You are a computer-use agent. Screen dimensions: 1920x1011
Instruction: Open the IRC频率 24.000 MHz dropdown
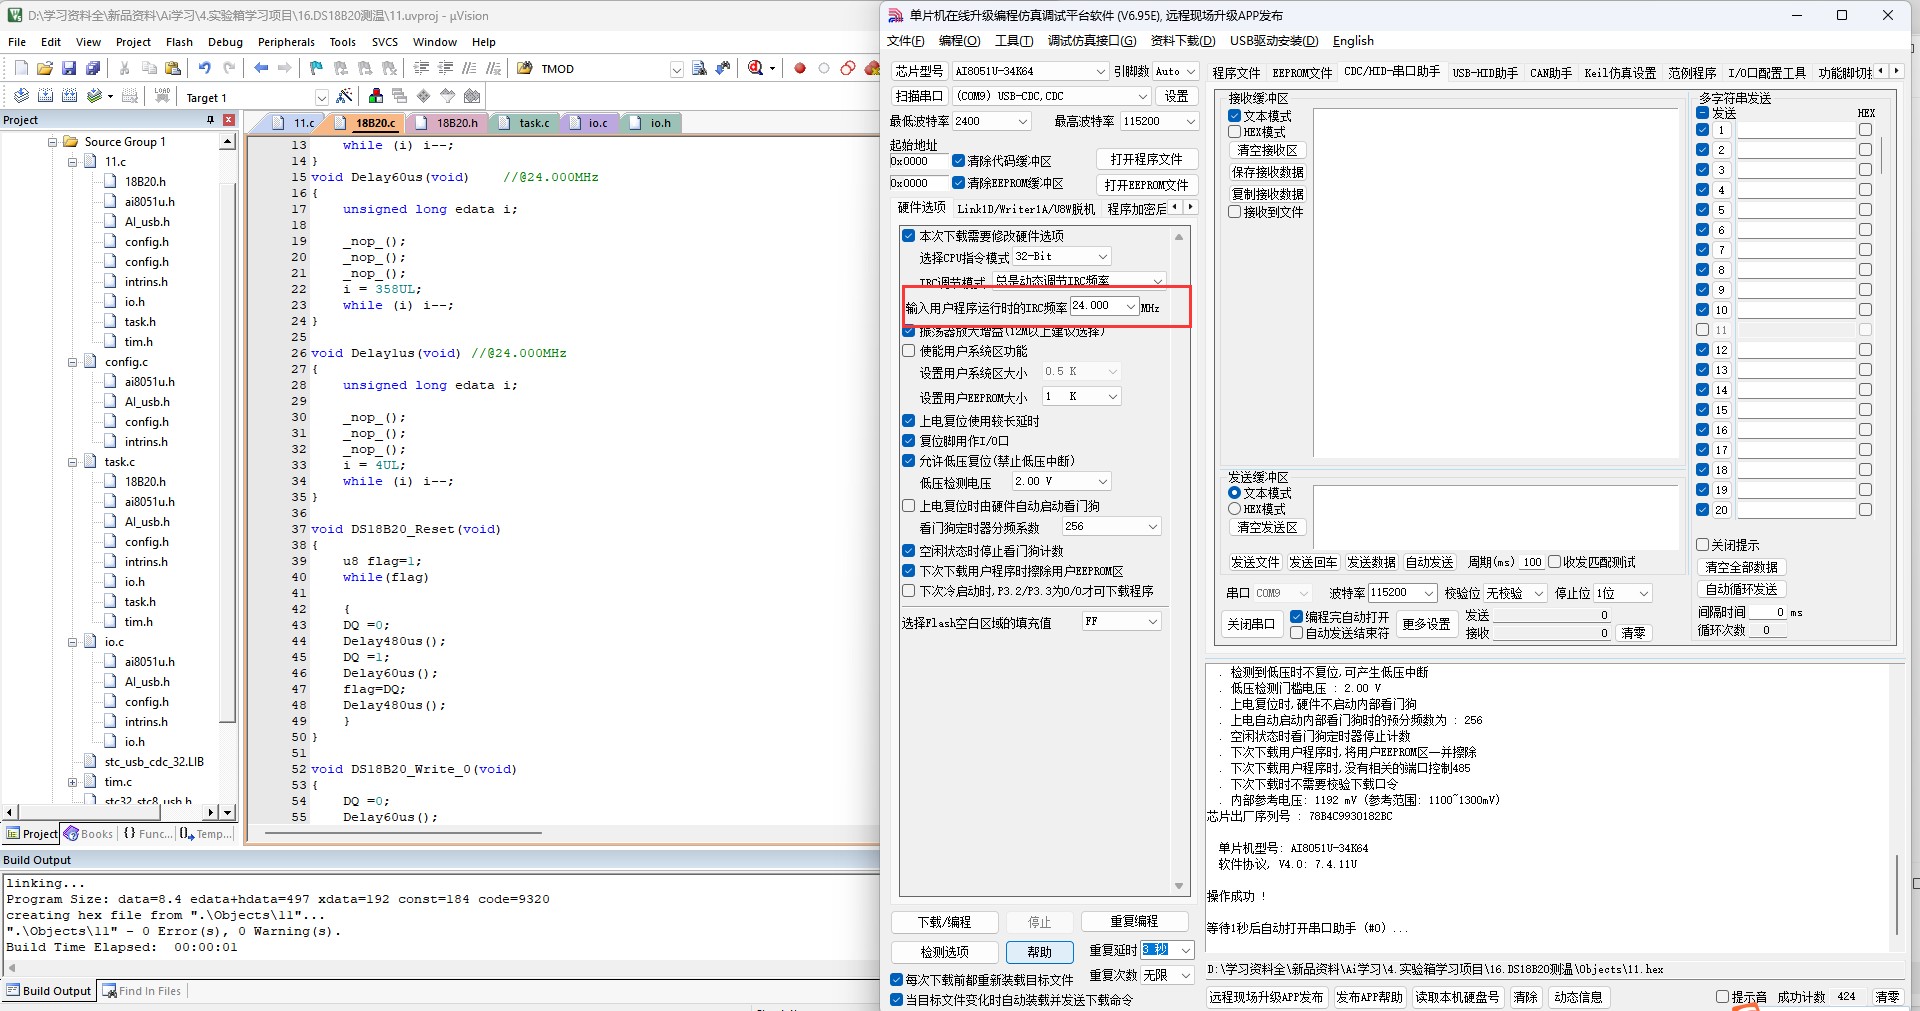click(x=1131, y=306)
